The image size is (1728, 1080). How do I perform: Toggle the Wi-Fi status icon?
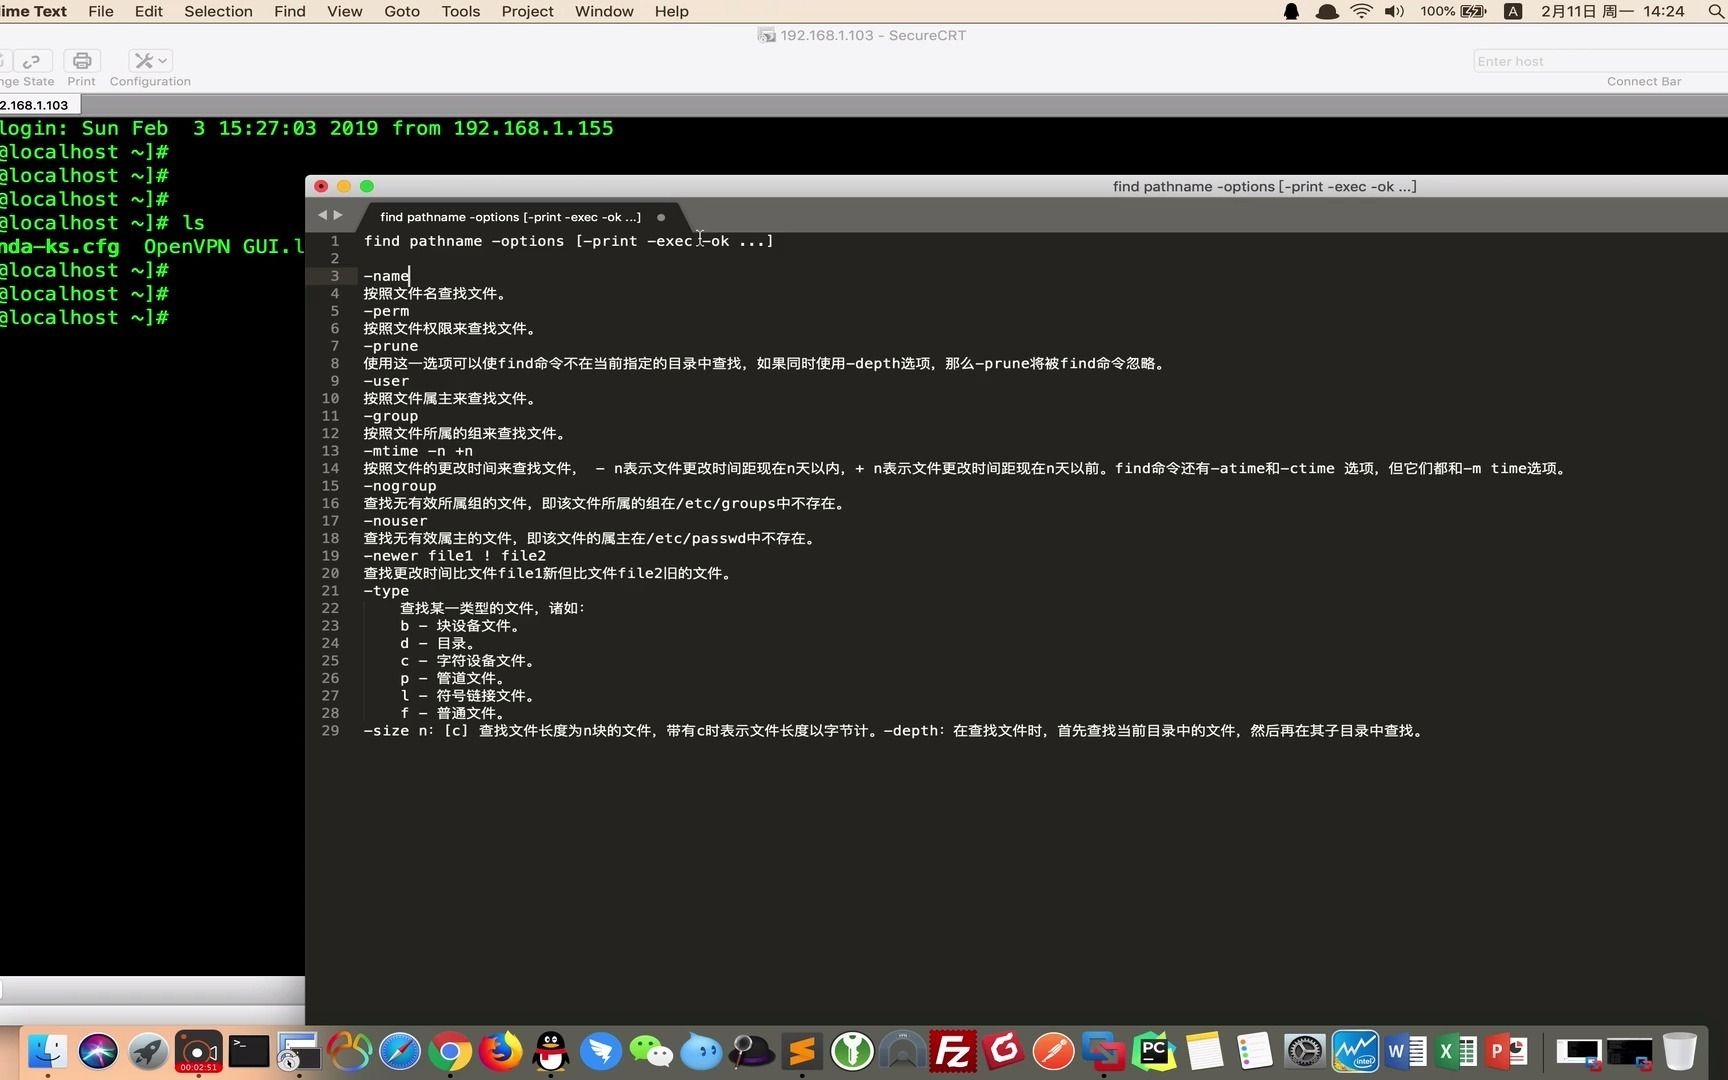(1360, 11)
